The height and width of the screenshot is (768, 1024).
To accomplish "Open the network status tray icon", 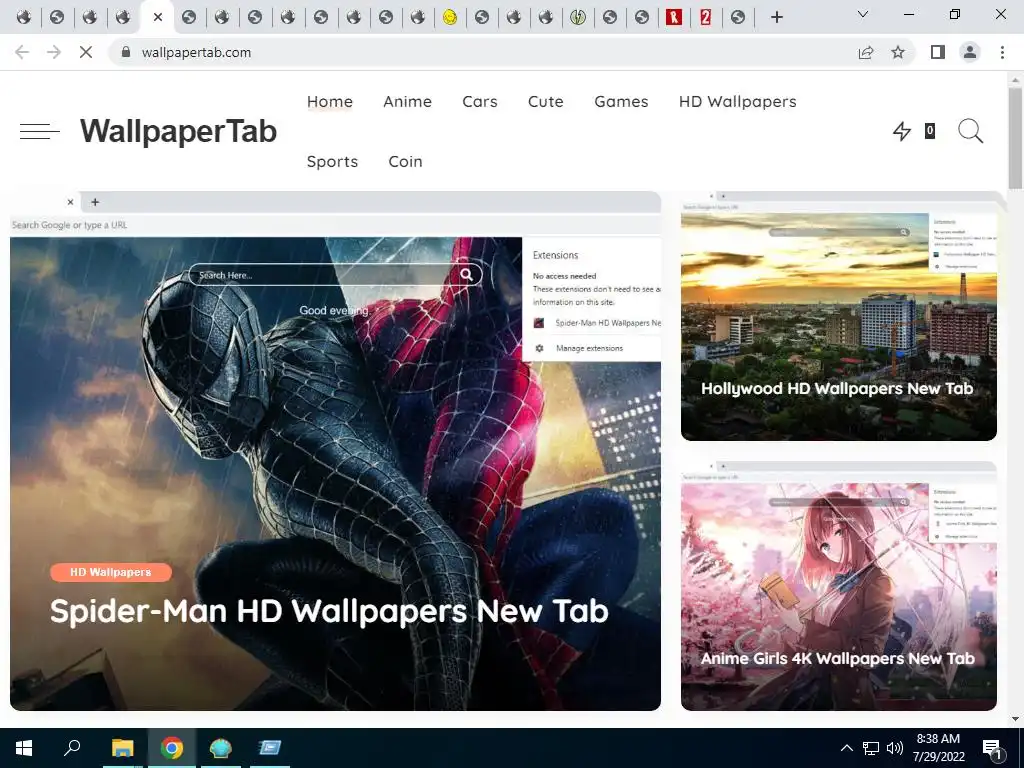I will coord(871,748).
